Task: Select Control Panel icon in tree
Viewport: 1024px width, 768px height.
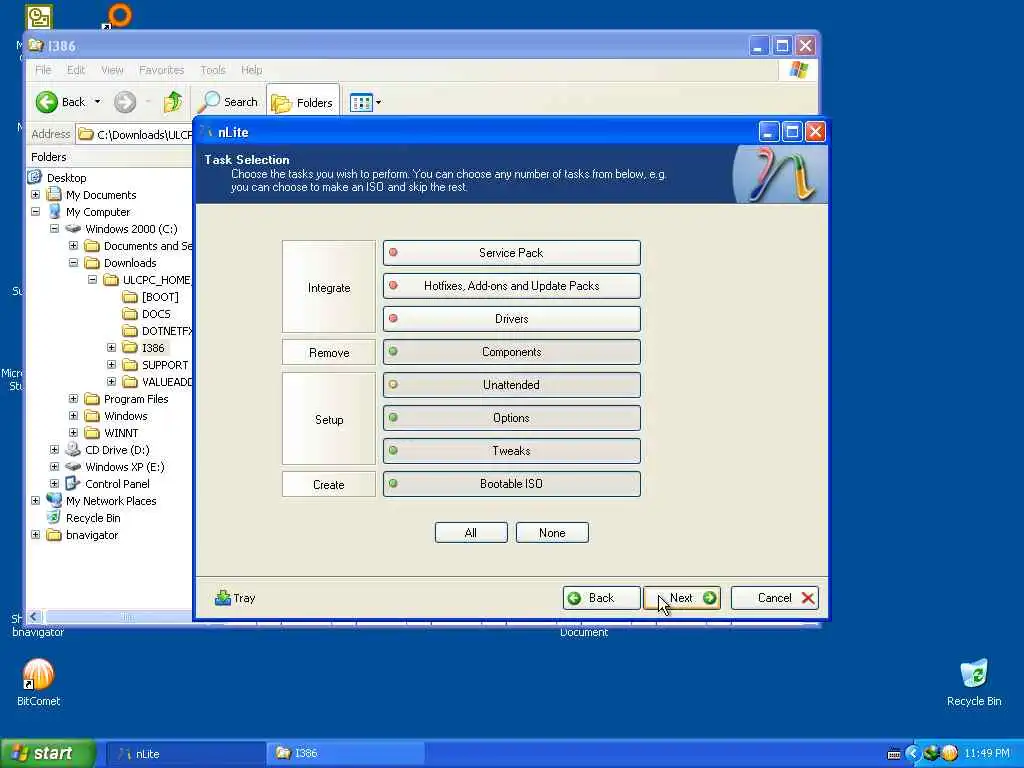Action: tap(73, 483)
